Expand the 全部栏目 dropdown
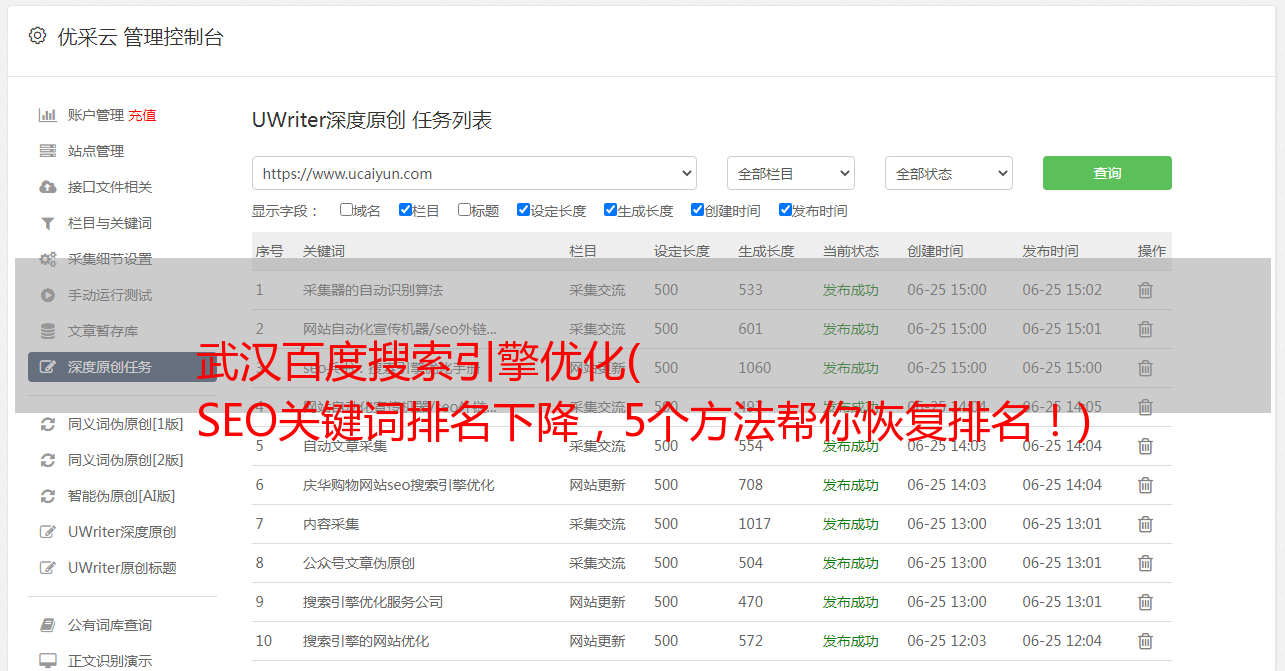 pos(790,173)
